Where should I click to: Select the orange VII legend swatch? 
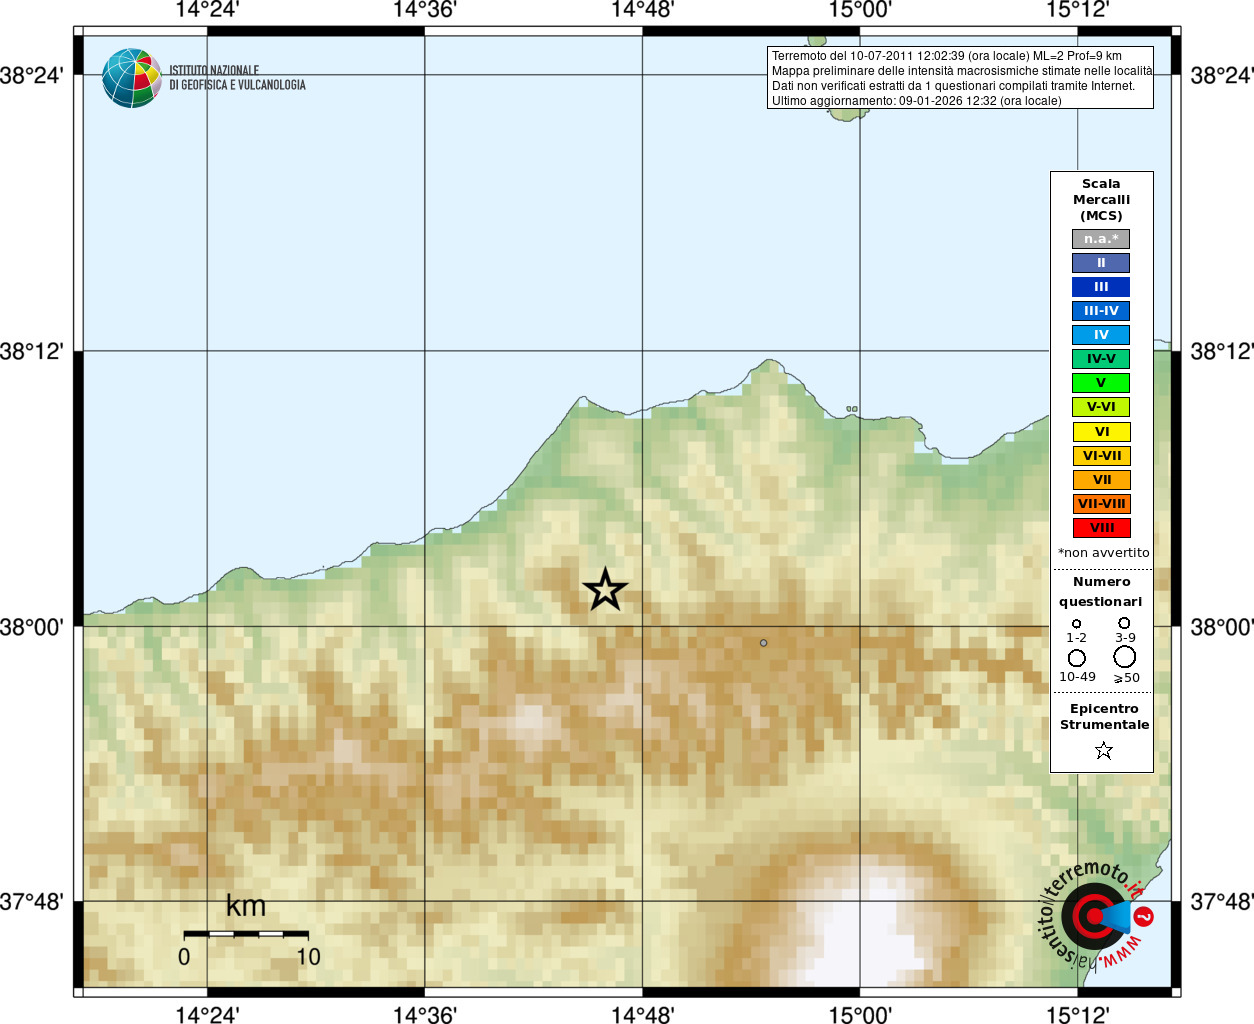(x=1101, y=480)
